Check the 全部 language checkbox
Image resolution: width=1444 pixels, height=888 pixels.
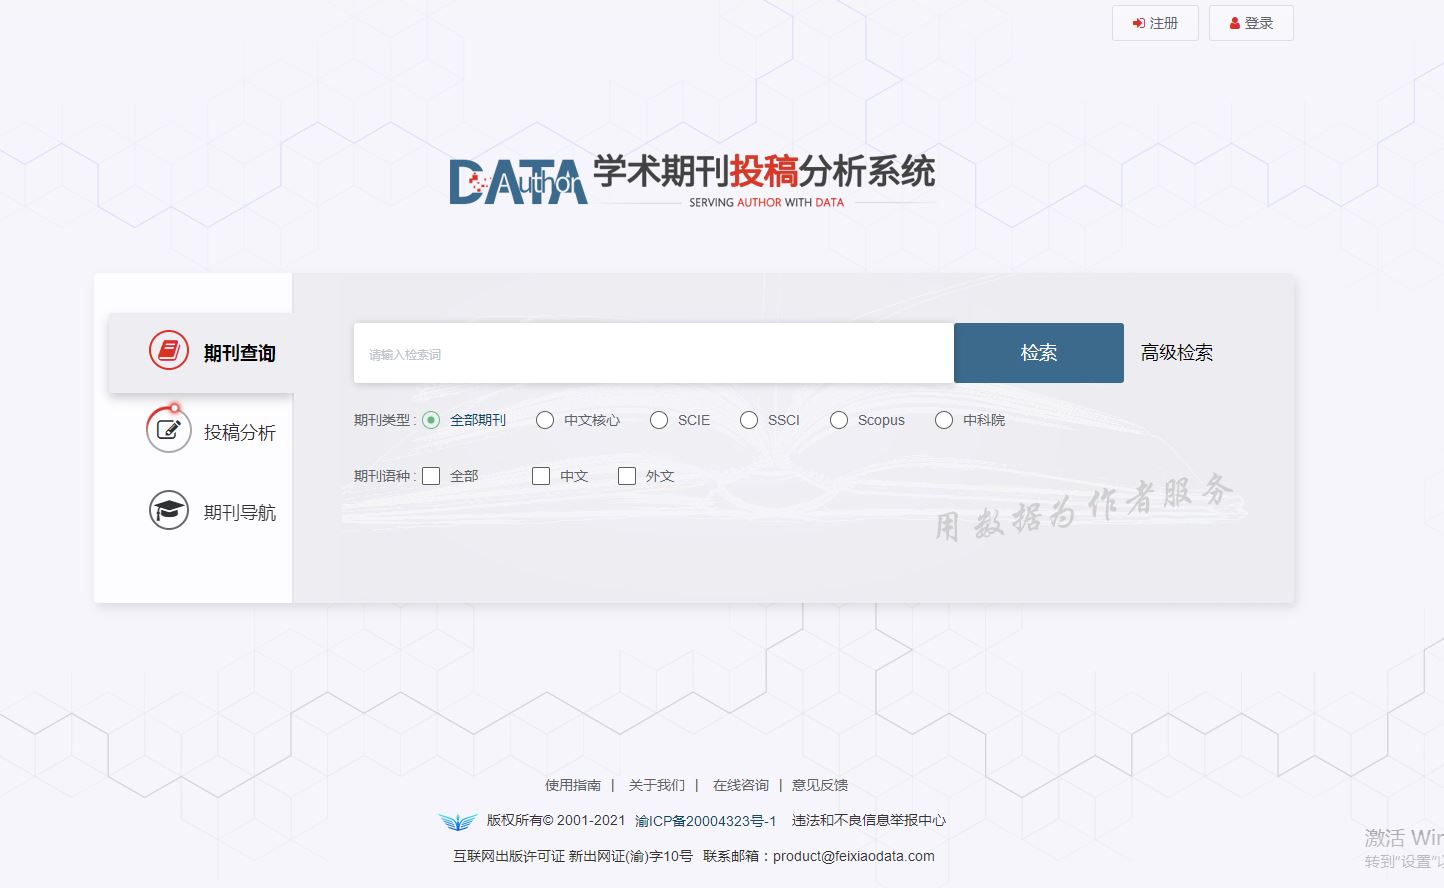431,476
